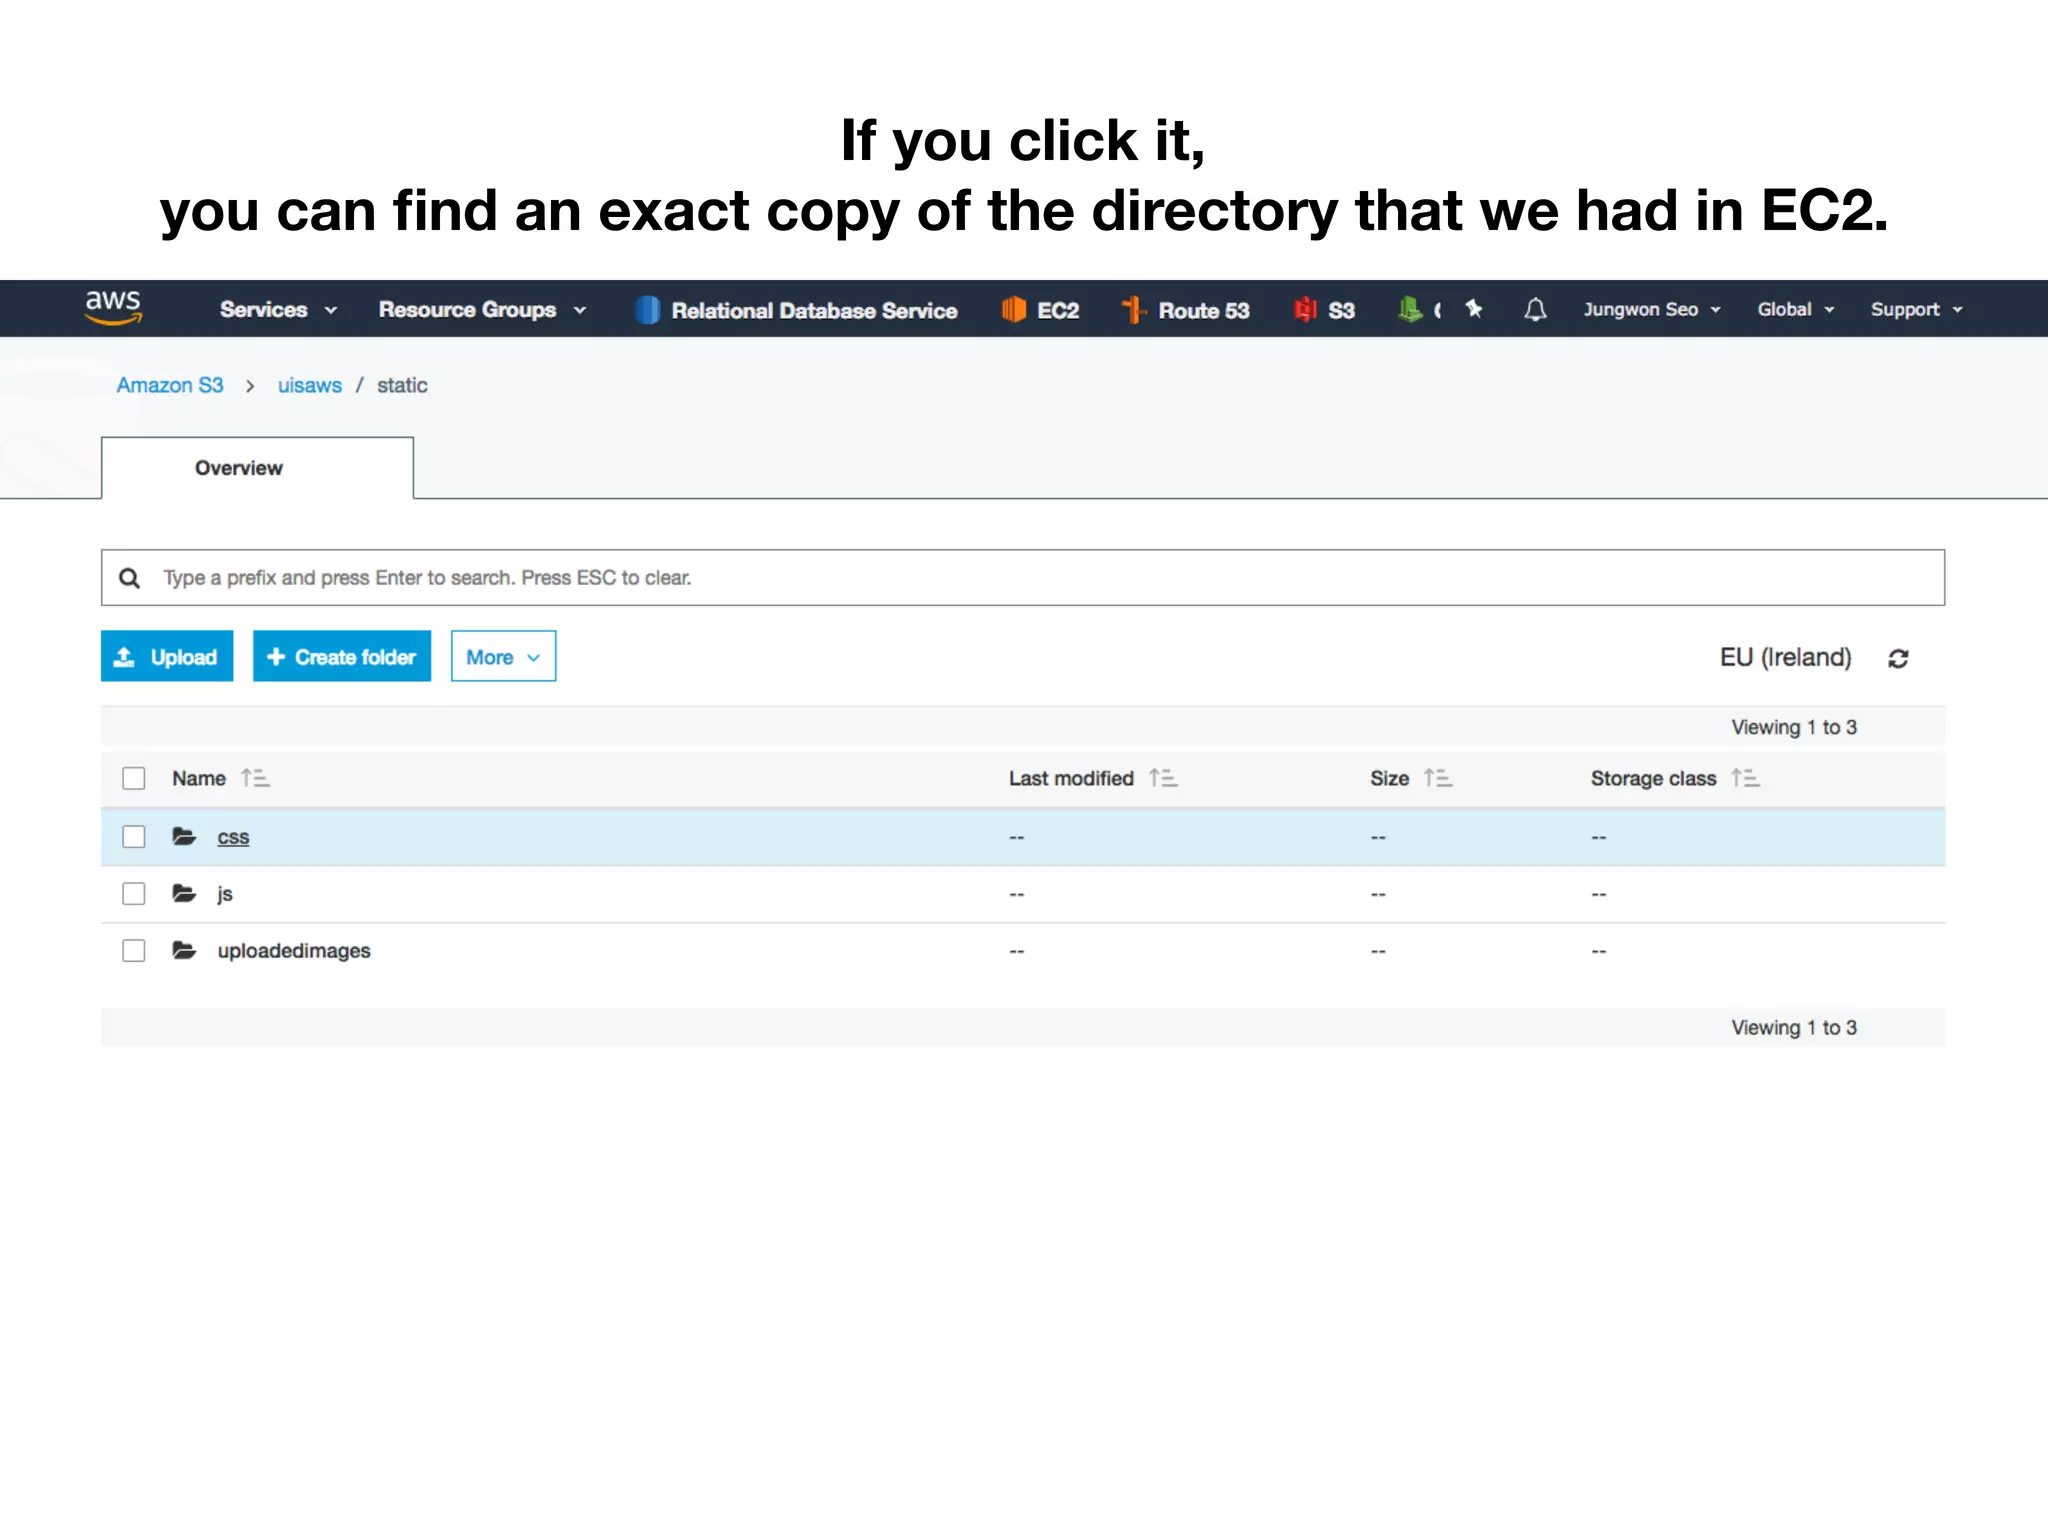Open the js folder link
This screenshot has width=2048, height=1536.
[225, 894]
